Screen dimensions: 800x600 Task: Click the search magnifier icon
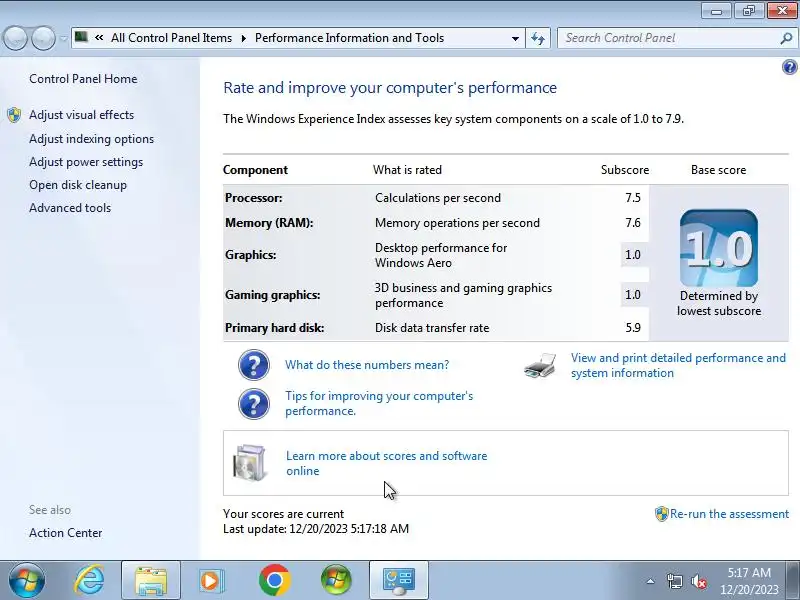(x=786, y=38)
